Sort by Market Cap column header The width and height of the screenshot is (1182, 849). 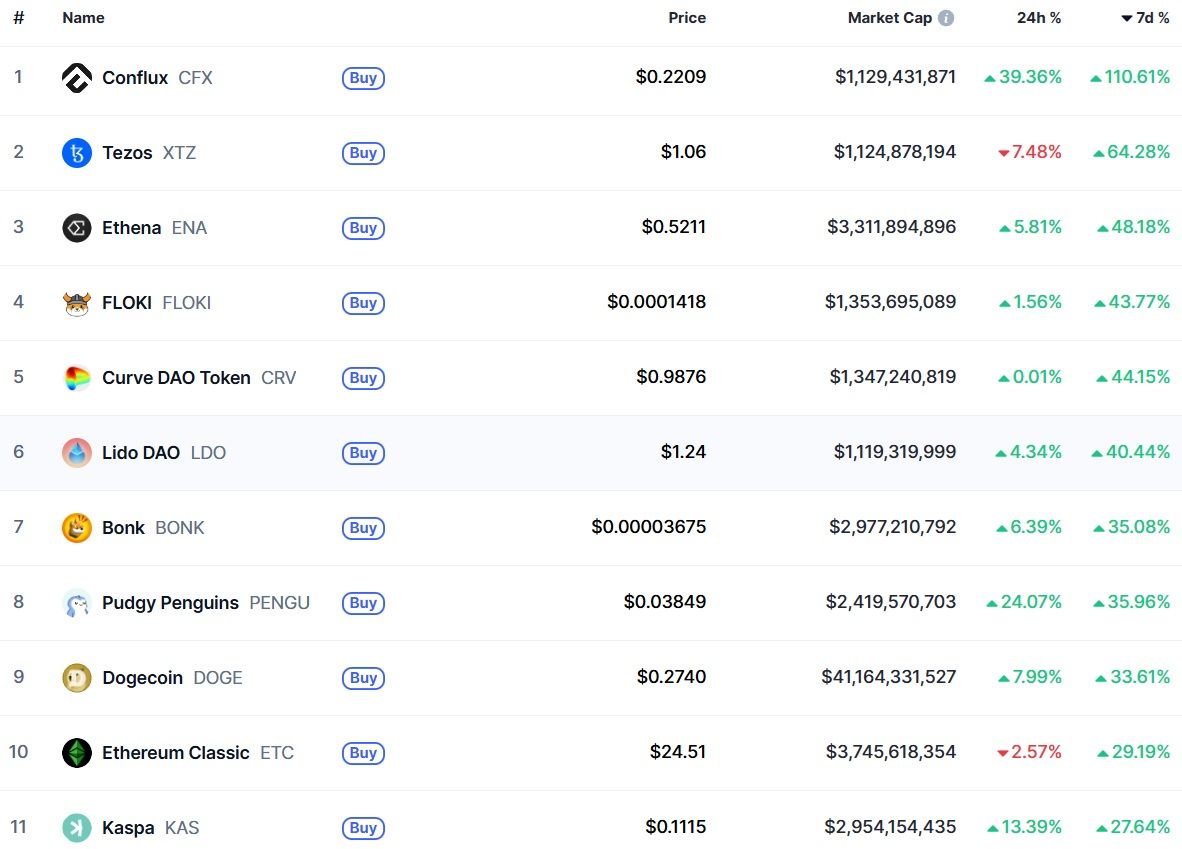tap(890, 18)
